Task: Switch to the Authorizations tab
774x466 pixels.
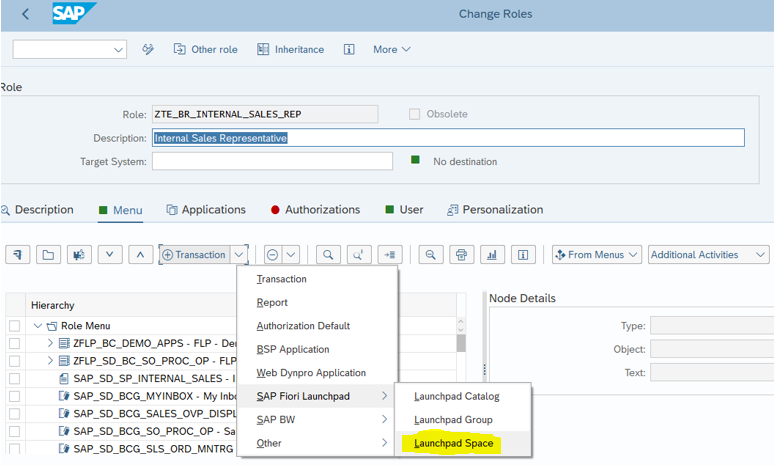Action: pos(315,210)
